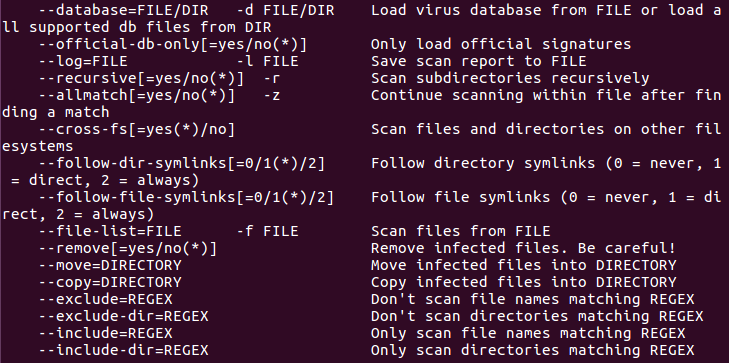Image resolution: width=729 pixels, height=363 pixels.
Task: Click the --official-db-only option text
Action: 173,44
